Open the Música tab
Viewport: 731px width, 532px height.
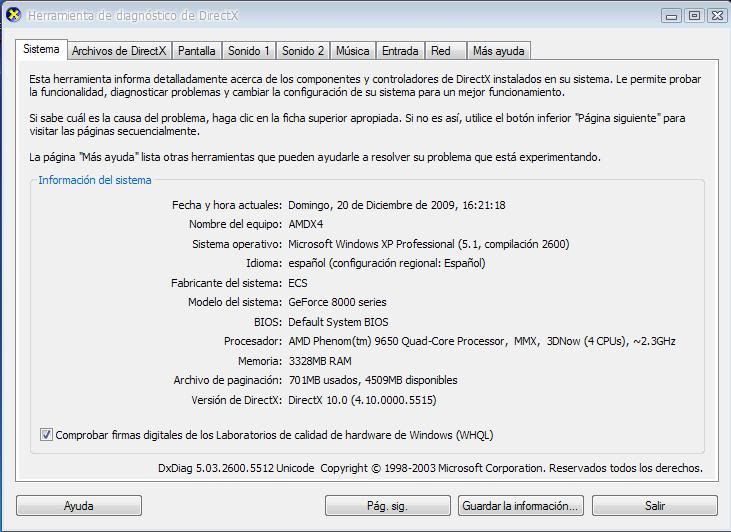(353, 51)
